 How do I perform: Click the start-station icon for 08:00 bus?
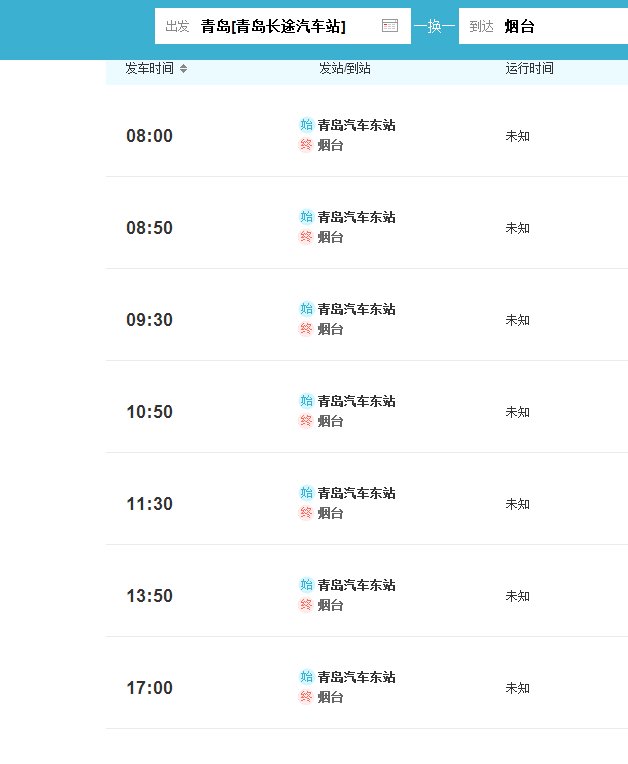point(306,125)
